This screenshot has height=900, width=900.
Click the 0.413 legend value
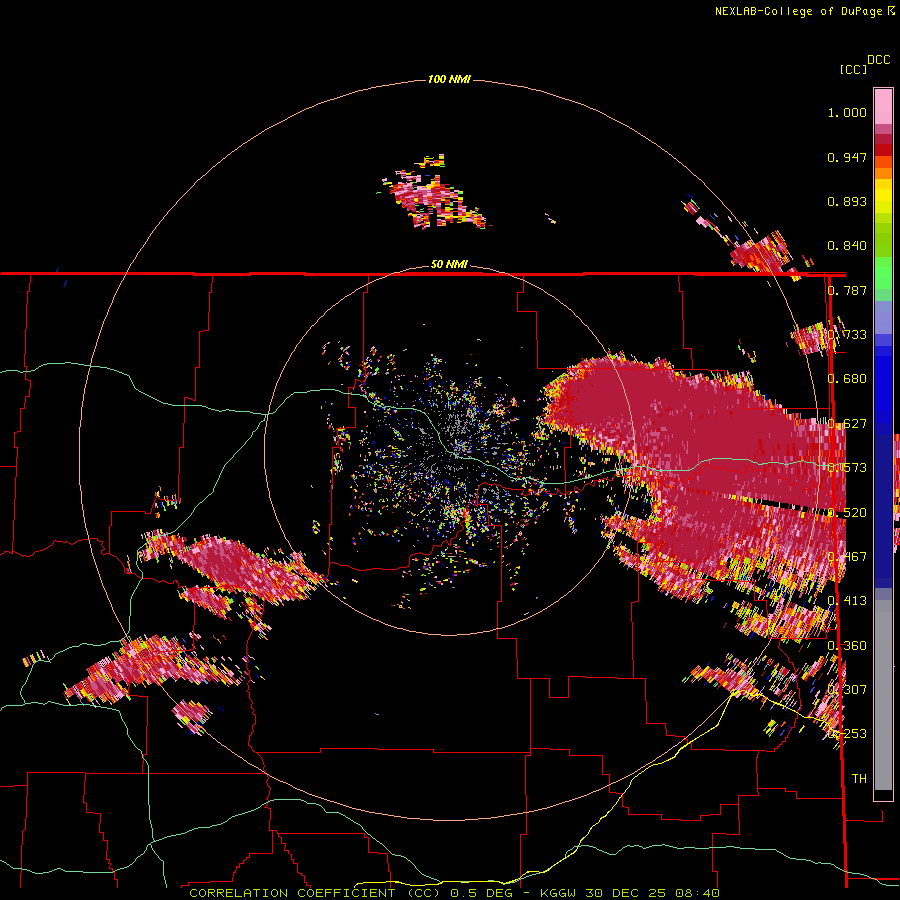coord(847,601)
